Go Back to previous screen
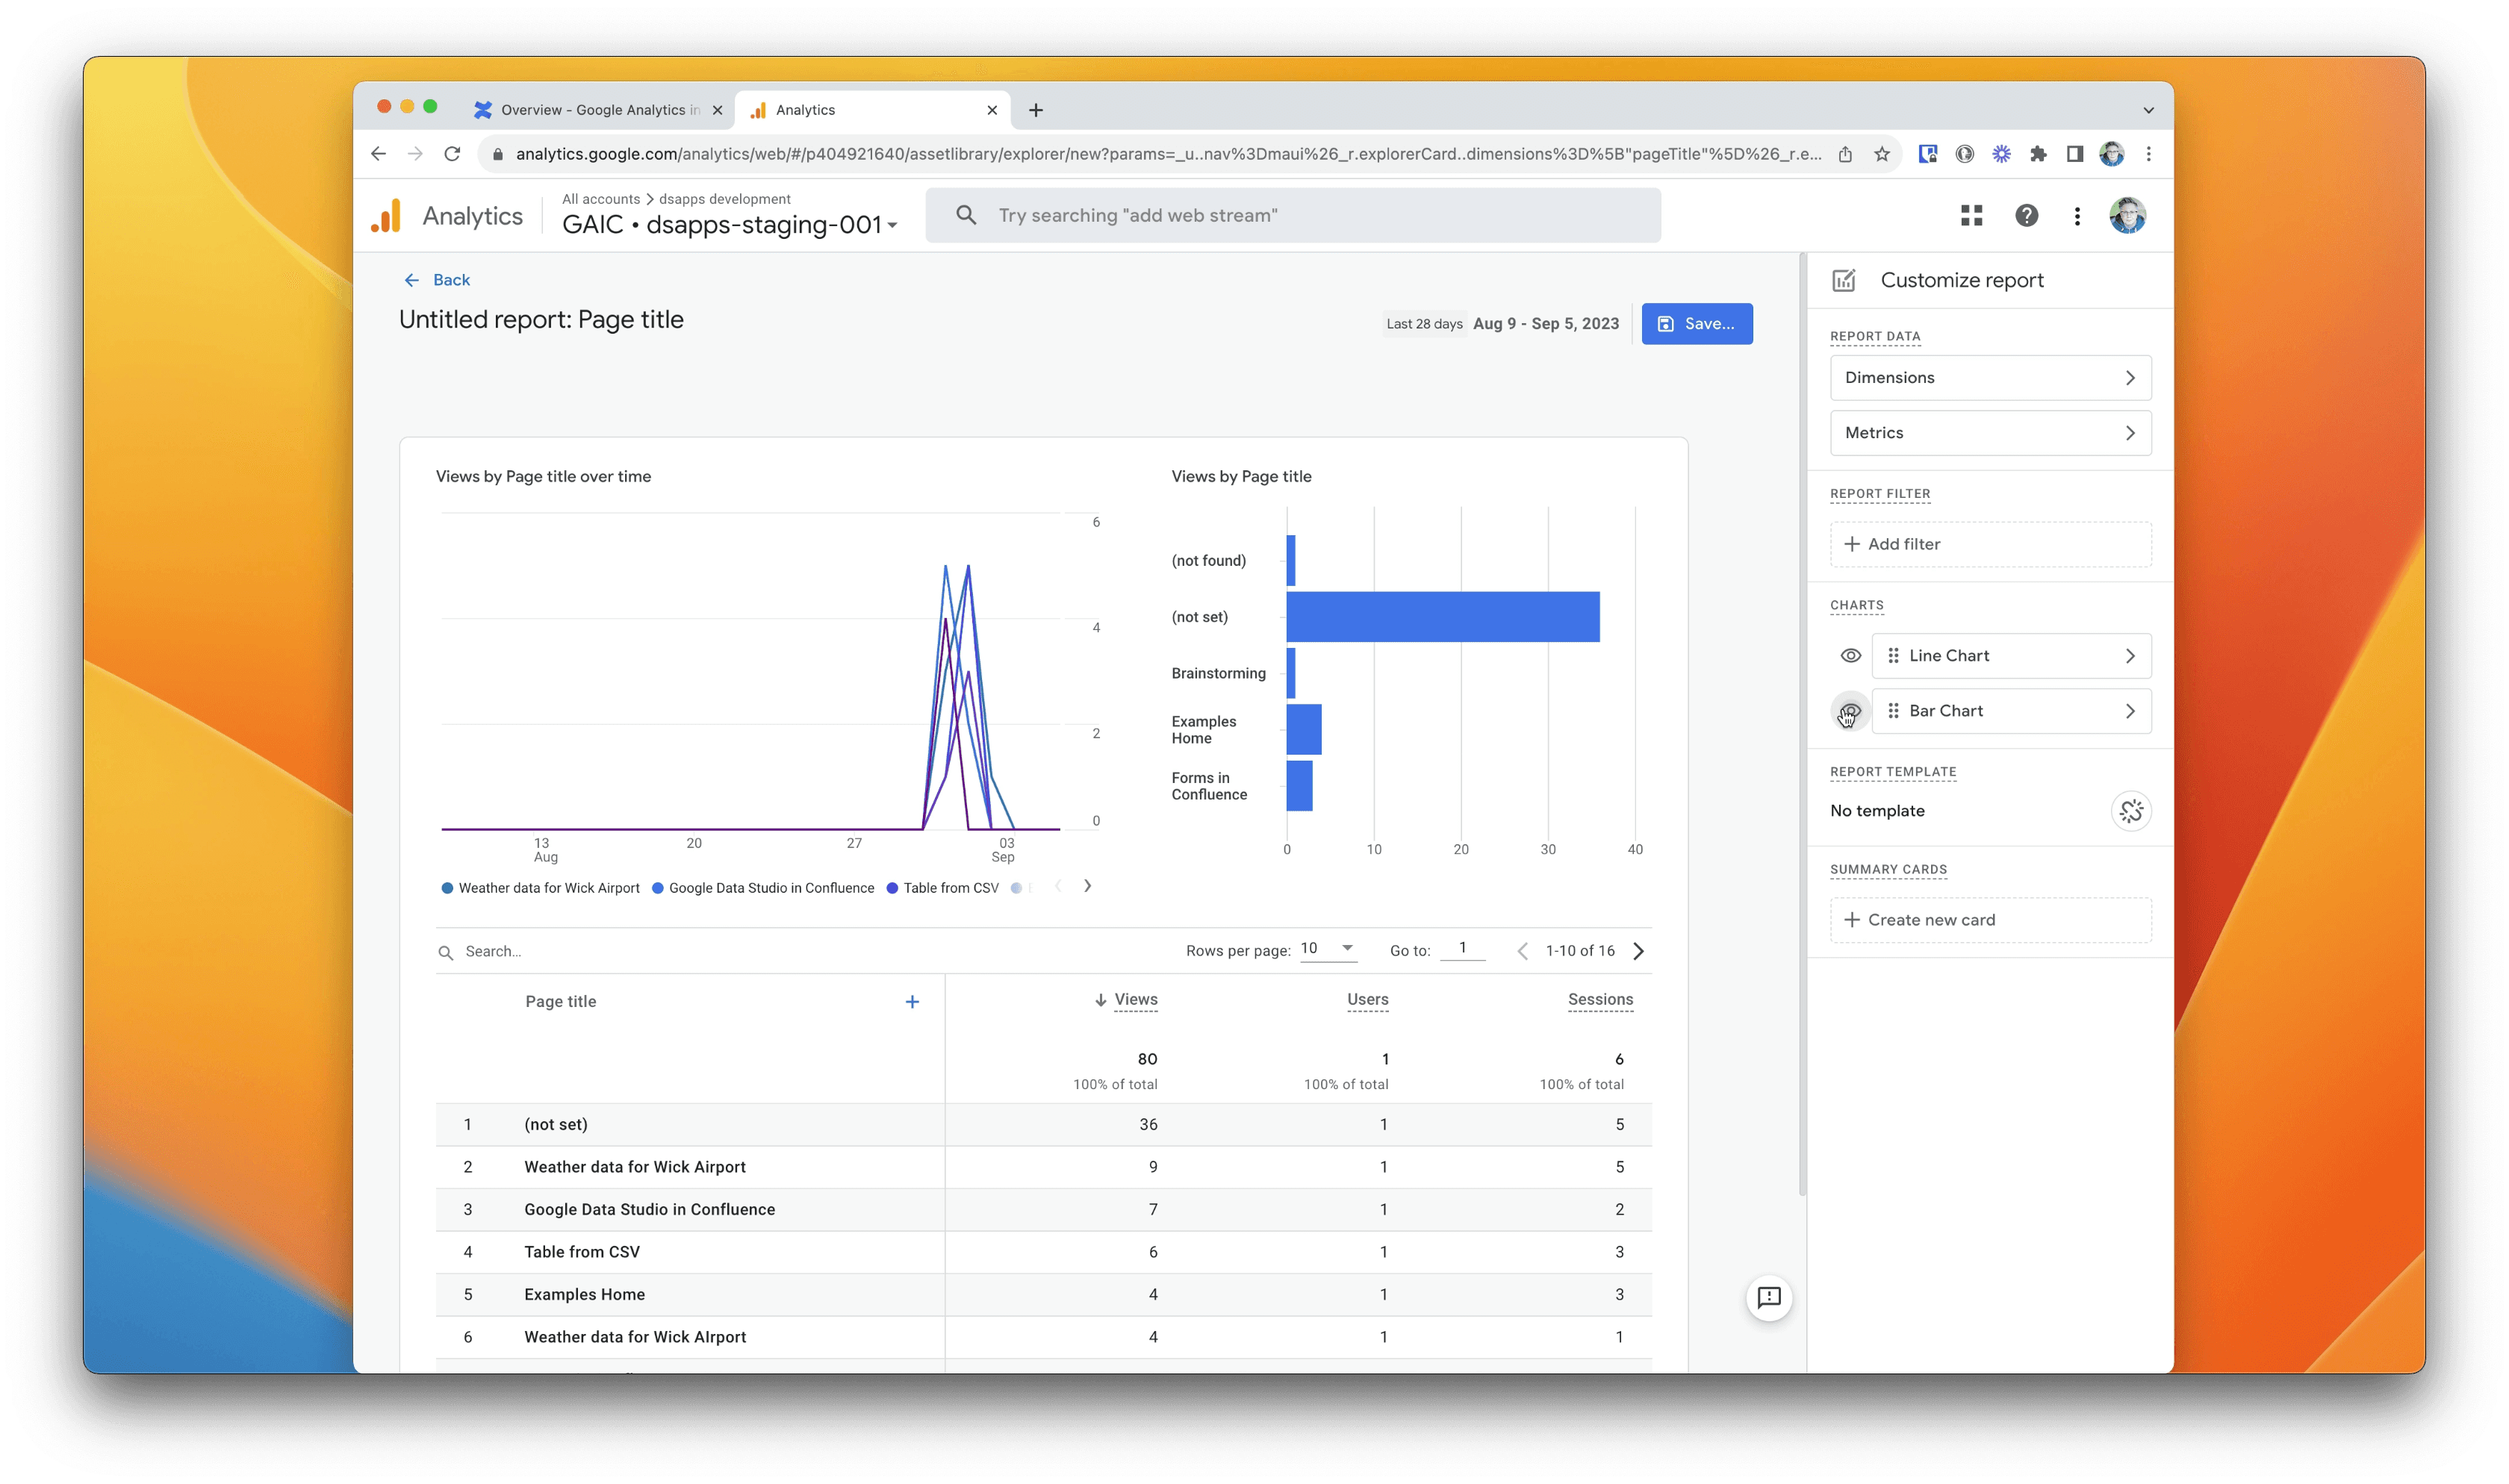2509x1484 pixels. coord(436,280)
